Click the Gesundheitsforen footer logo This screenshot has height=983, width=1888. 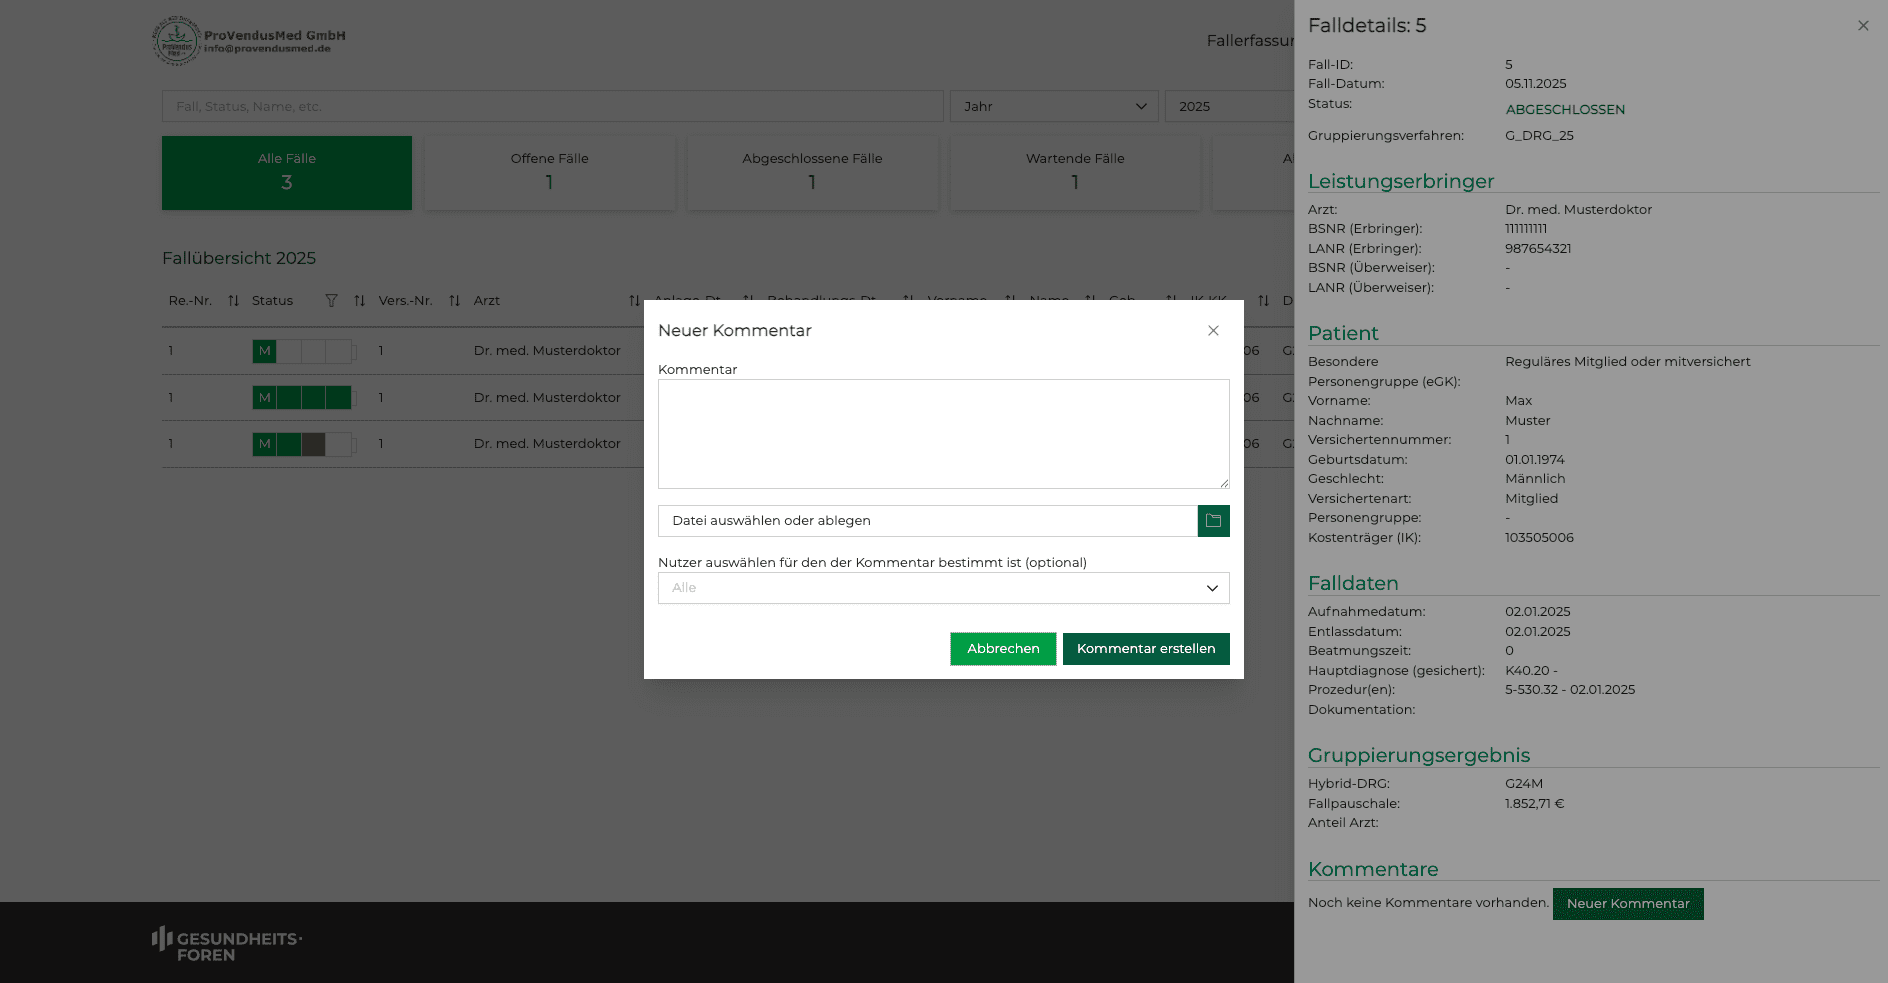(x=227, y=944)
